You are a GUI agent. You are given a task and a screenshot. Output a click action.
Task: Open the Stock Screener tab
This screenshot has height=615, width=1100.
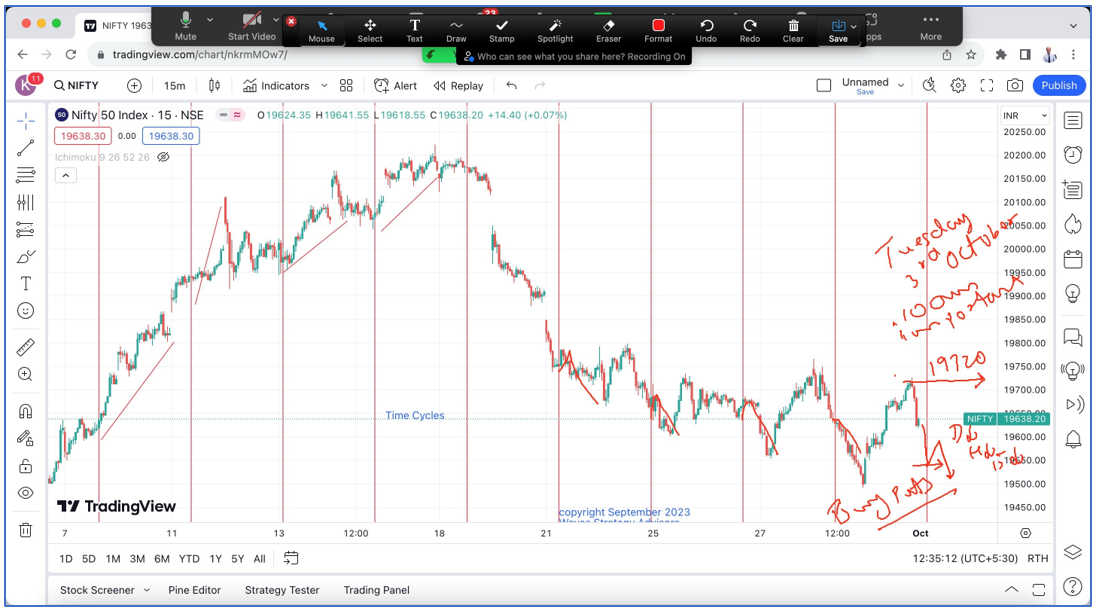pos(97,590)
